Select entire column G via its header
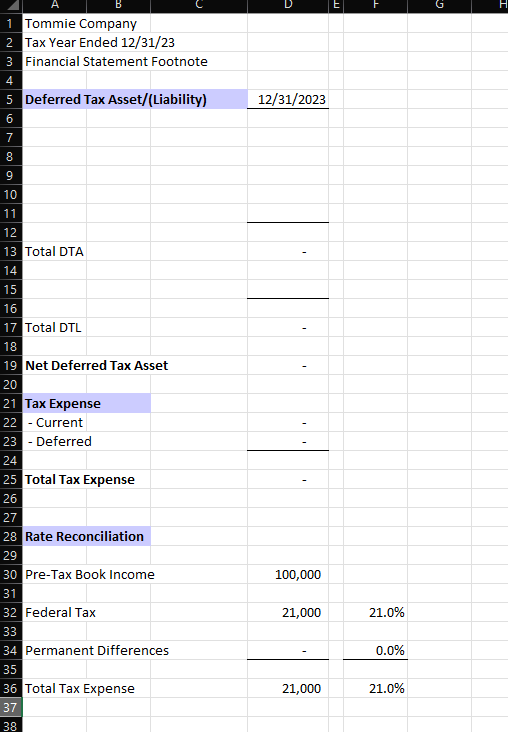This screenshot has width=508, height=732. coord(439,6)
